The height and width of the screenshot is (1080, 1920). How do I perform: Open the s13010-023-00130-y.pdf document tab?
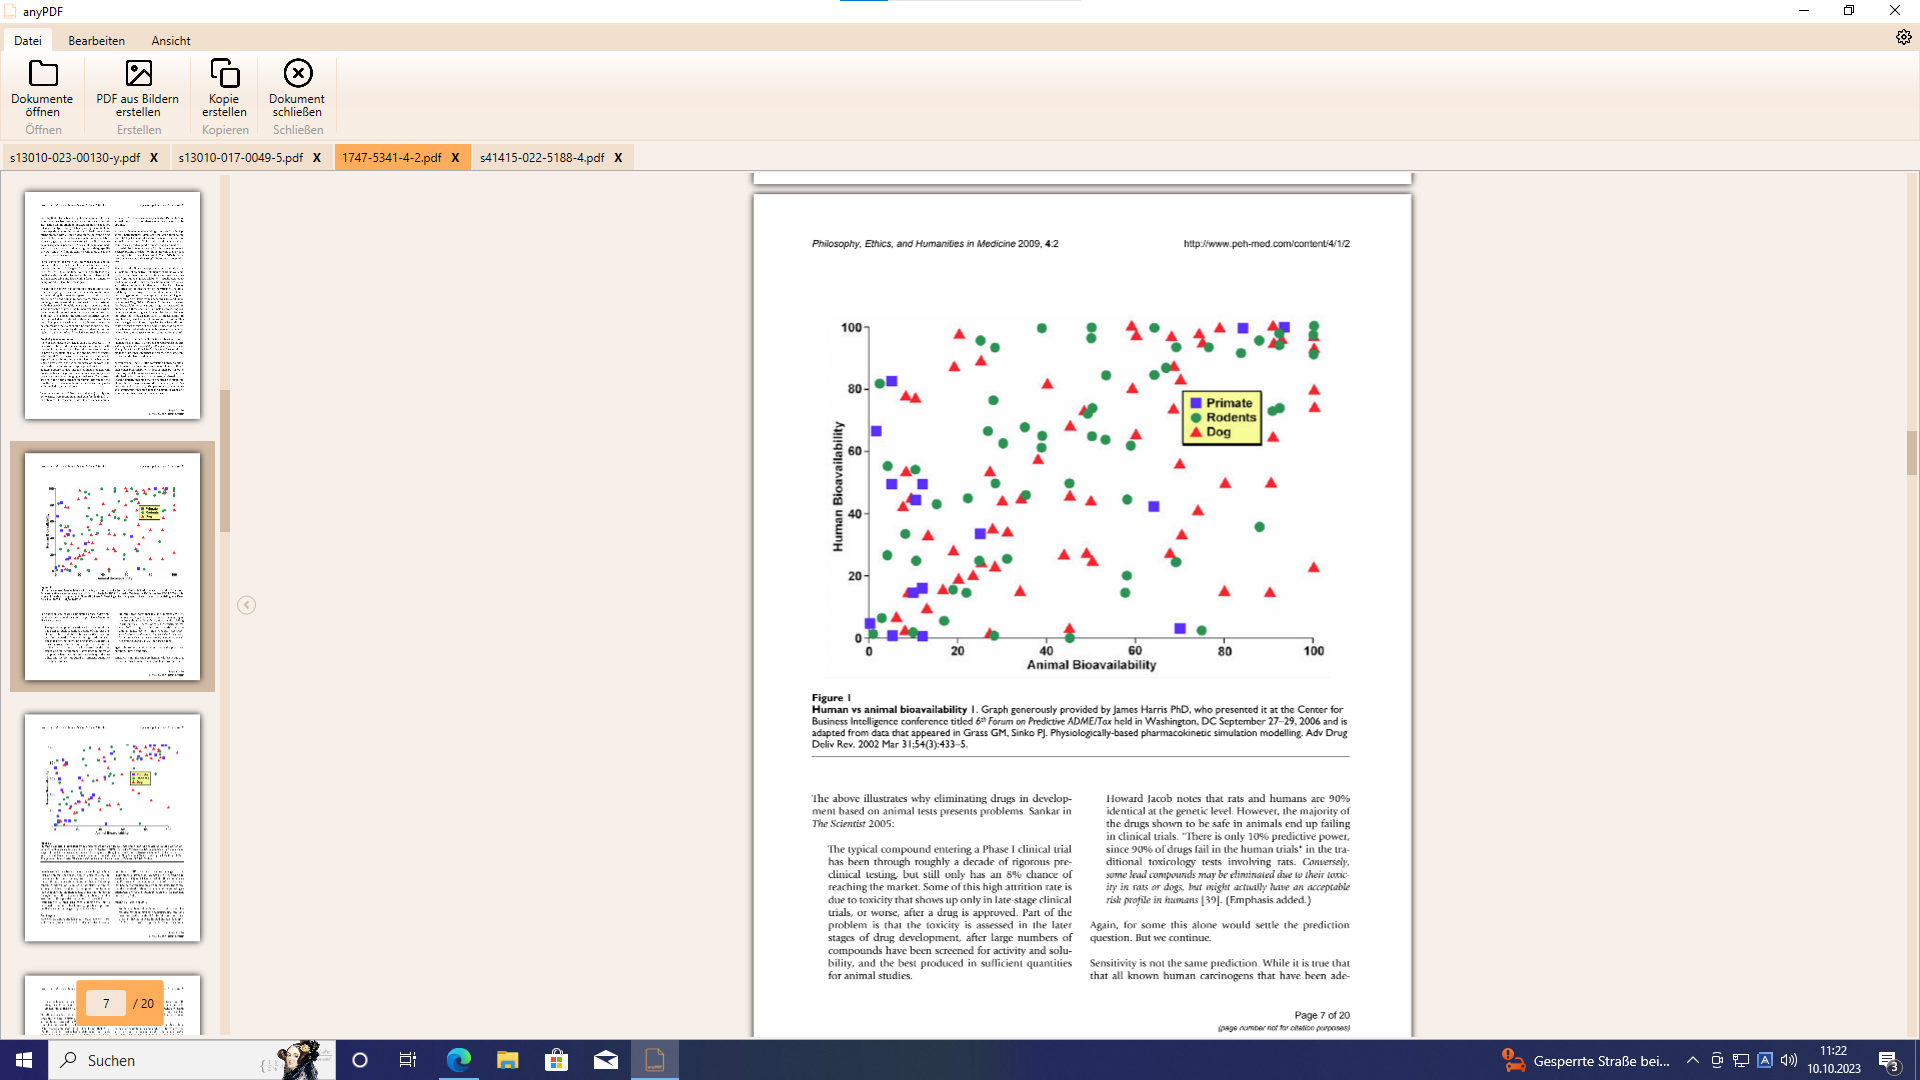[75, 158]
